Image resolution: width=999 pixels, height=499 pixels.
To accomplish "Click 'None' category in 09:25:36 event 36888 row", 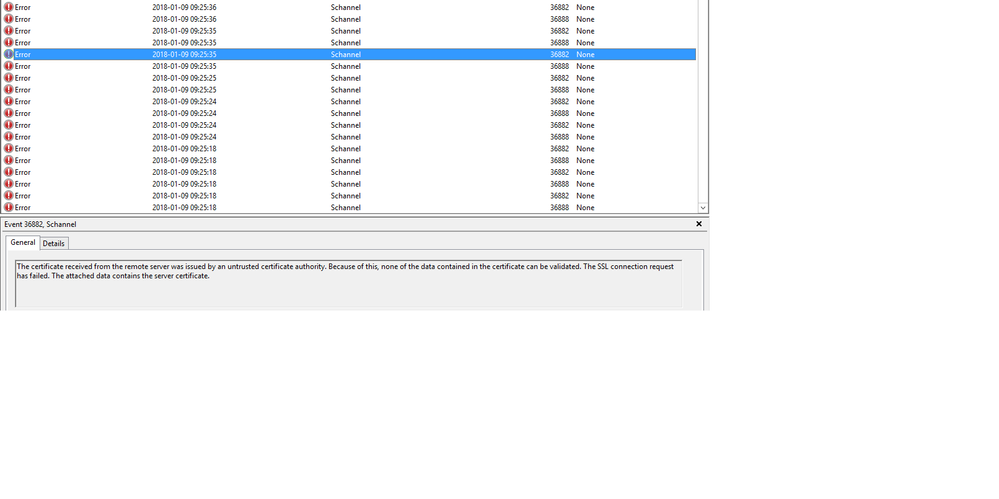I will pos(585,19).
